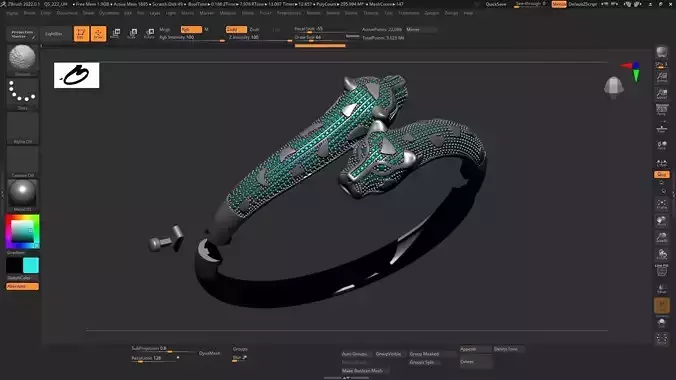Click the Mirror button in top shelf
Screen dimensions: 676x380
point(421,29)
